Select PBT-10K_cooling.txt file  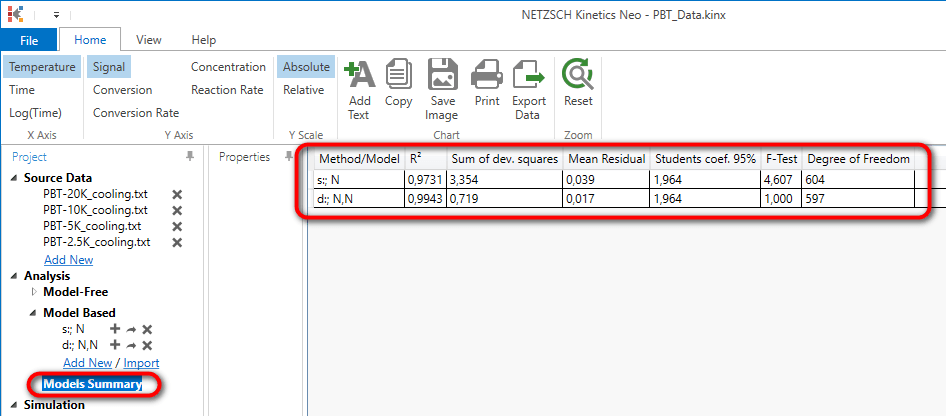[95, 210]
